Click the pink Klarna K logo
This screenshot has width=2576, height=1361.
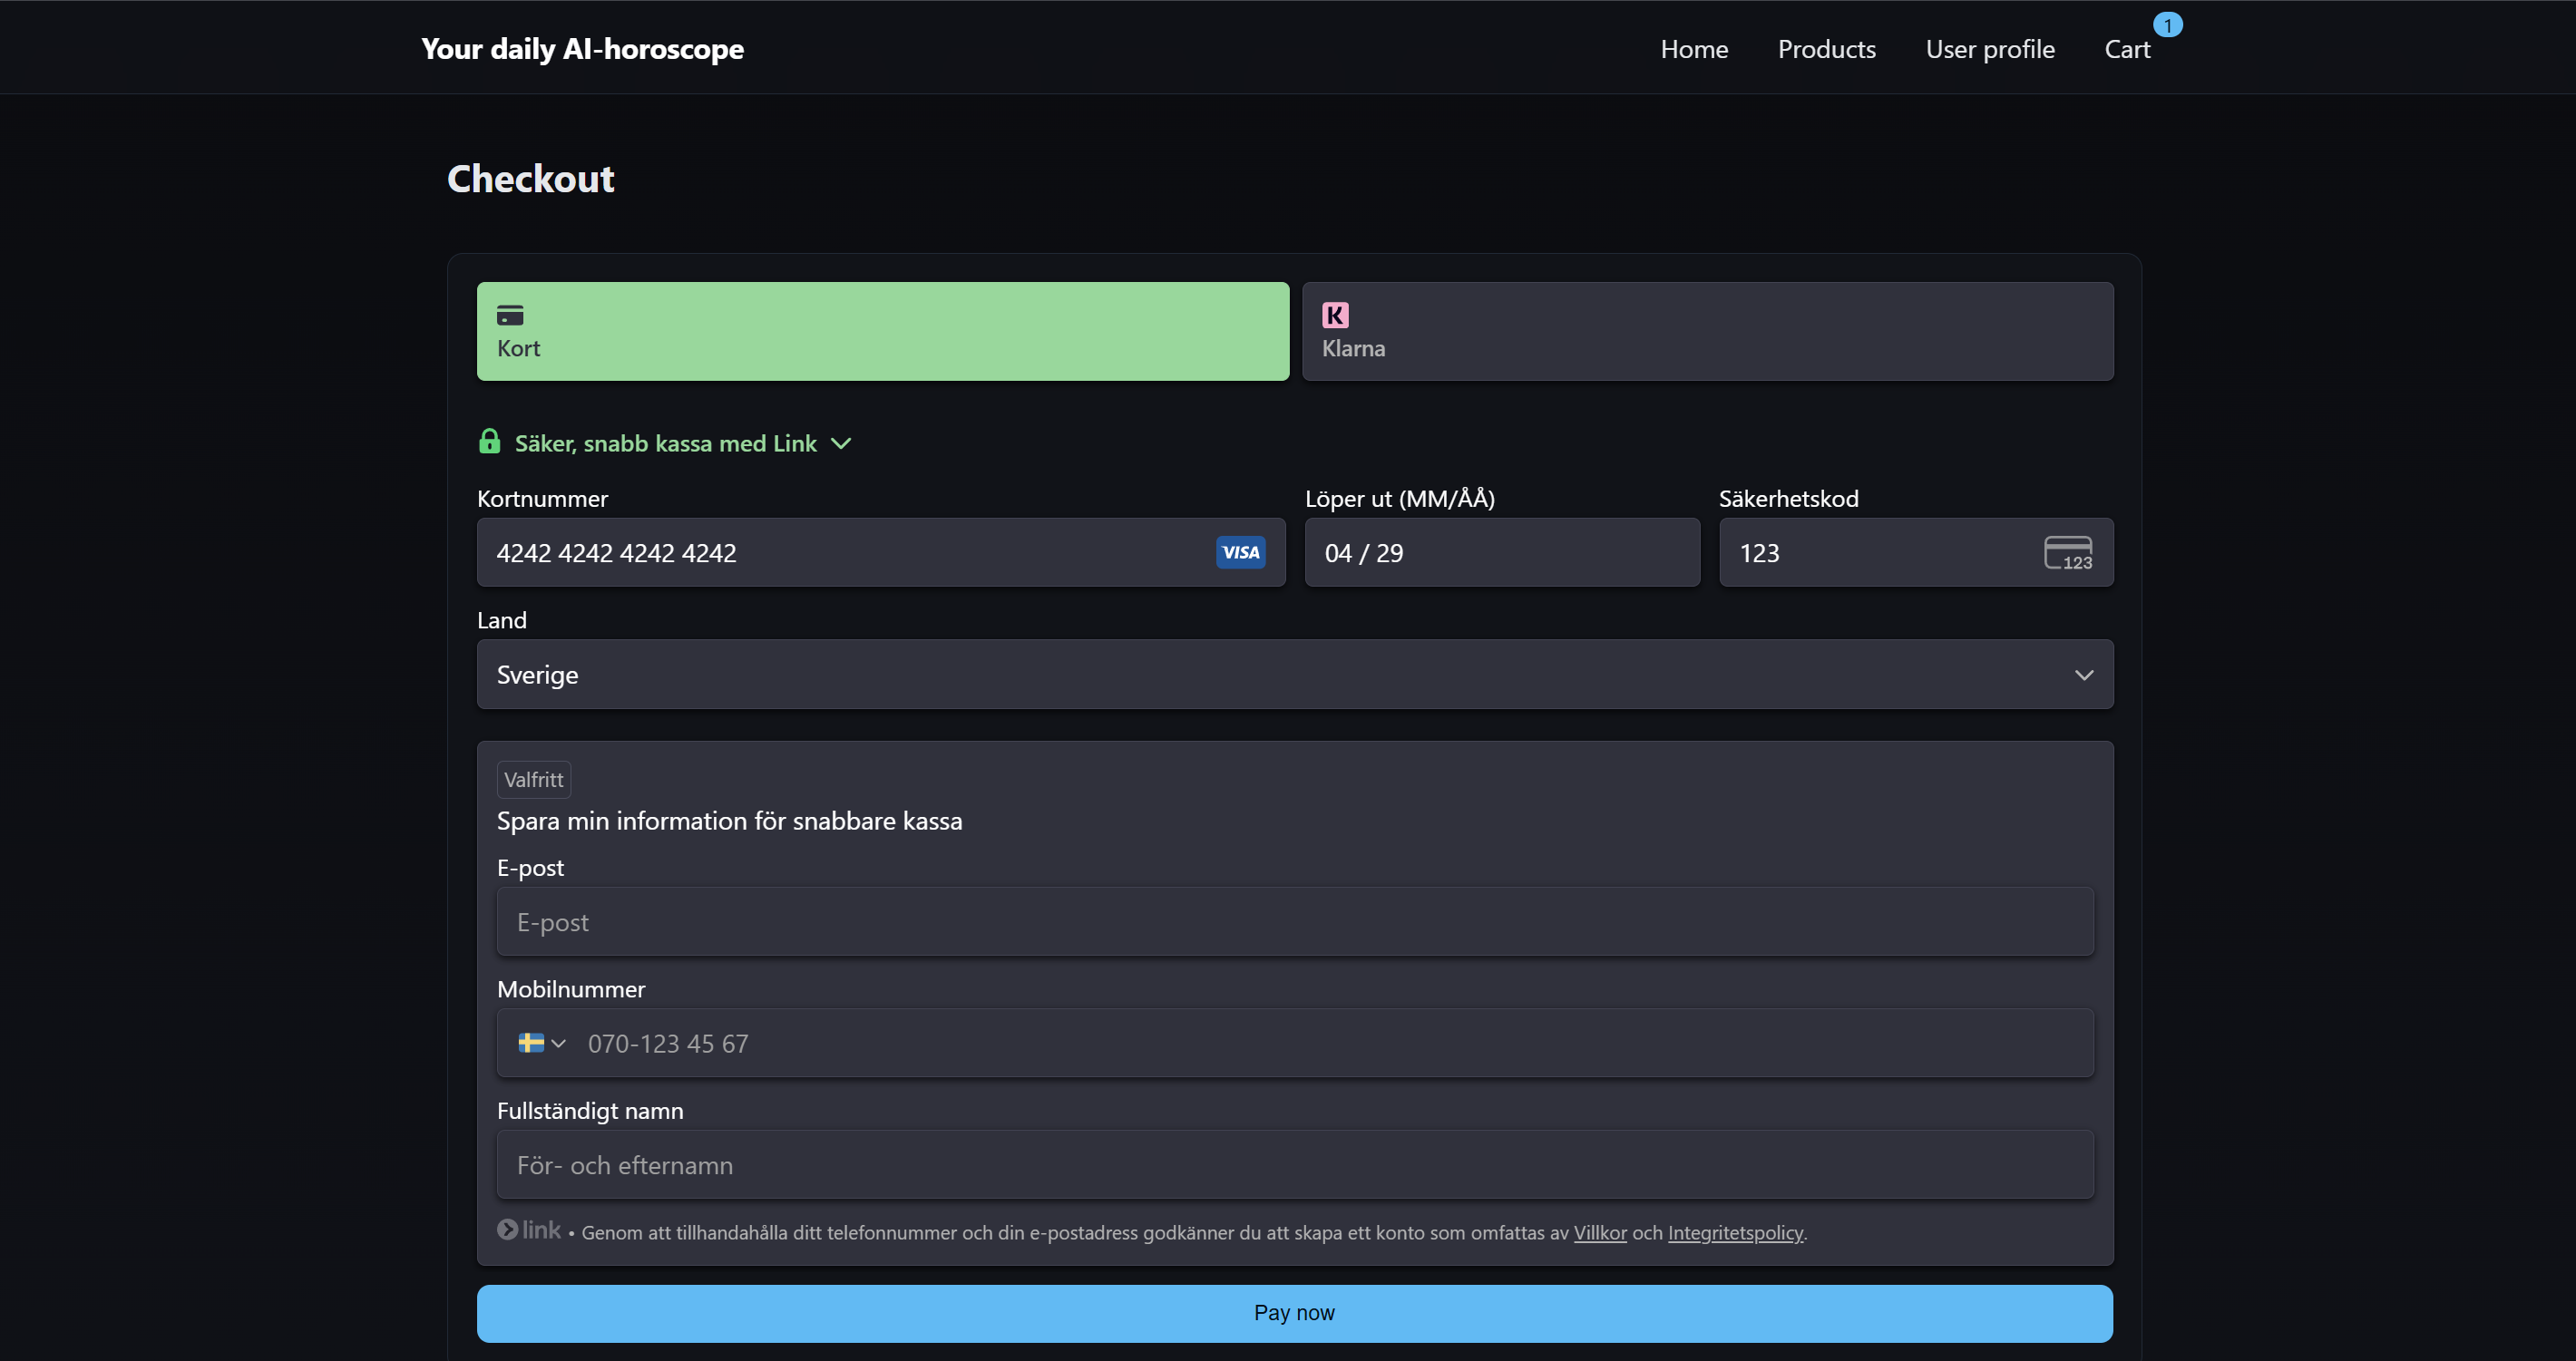1335,316
